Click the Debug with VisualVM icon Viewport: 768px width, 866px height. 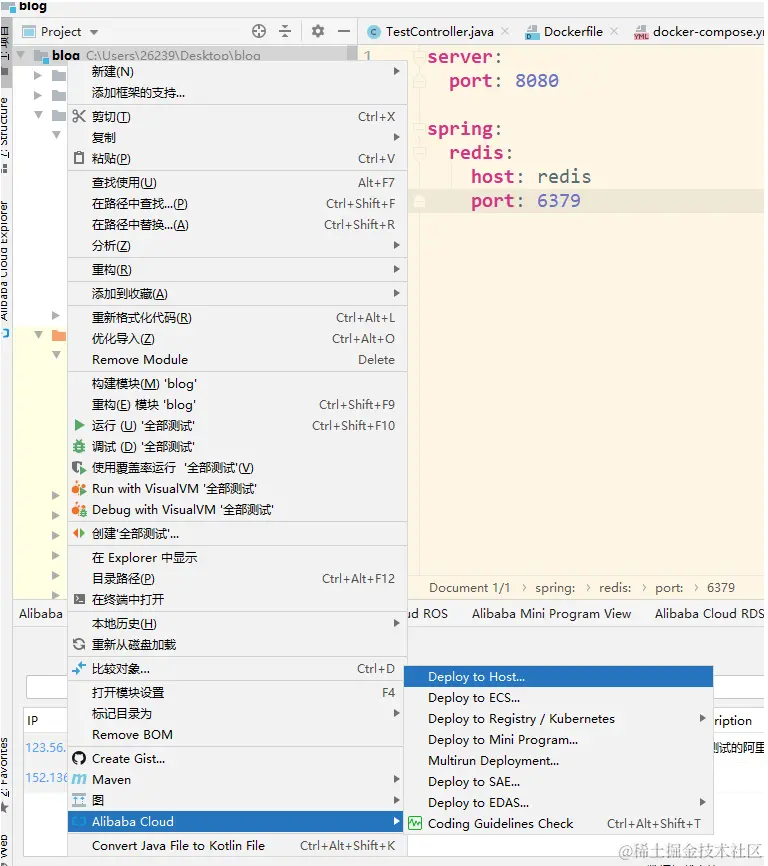79,509
